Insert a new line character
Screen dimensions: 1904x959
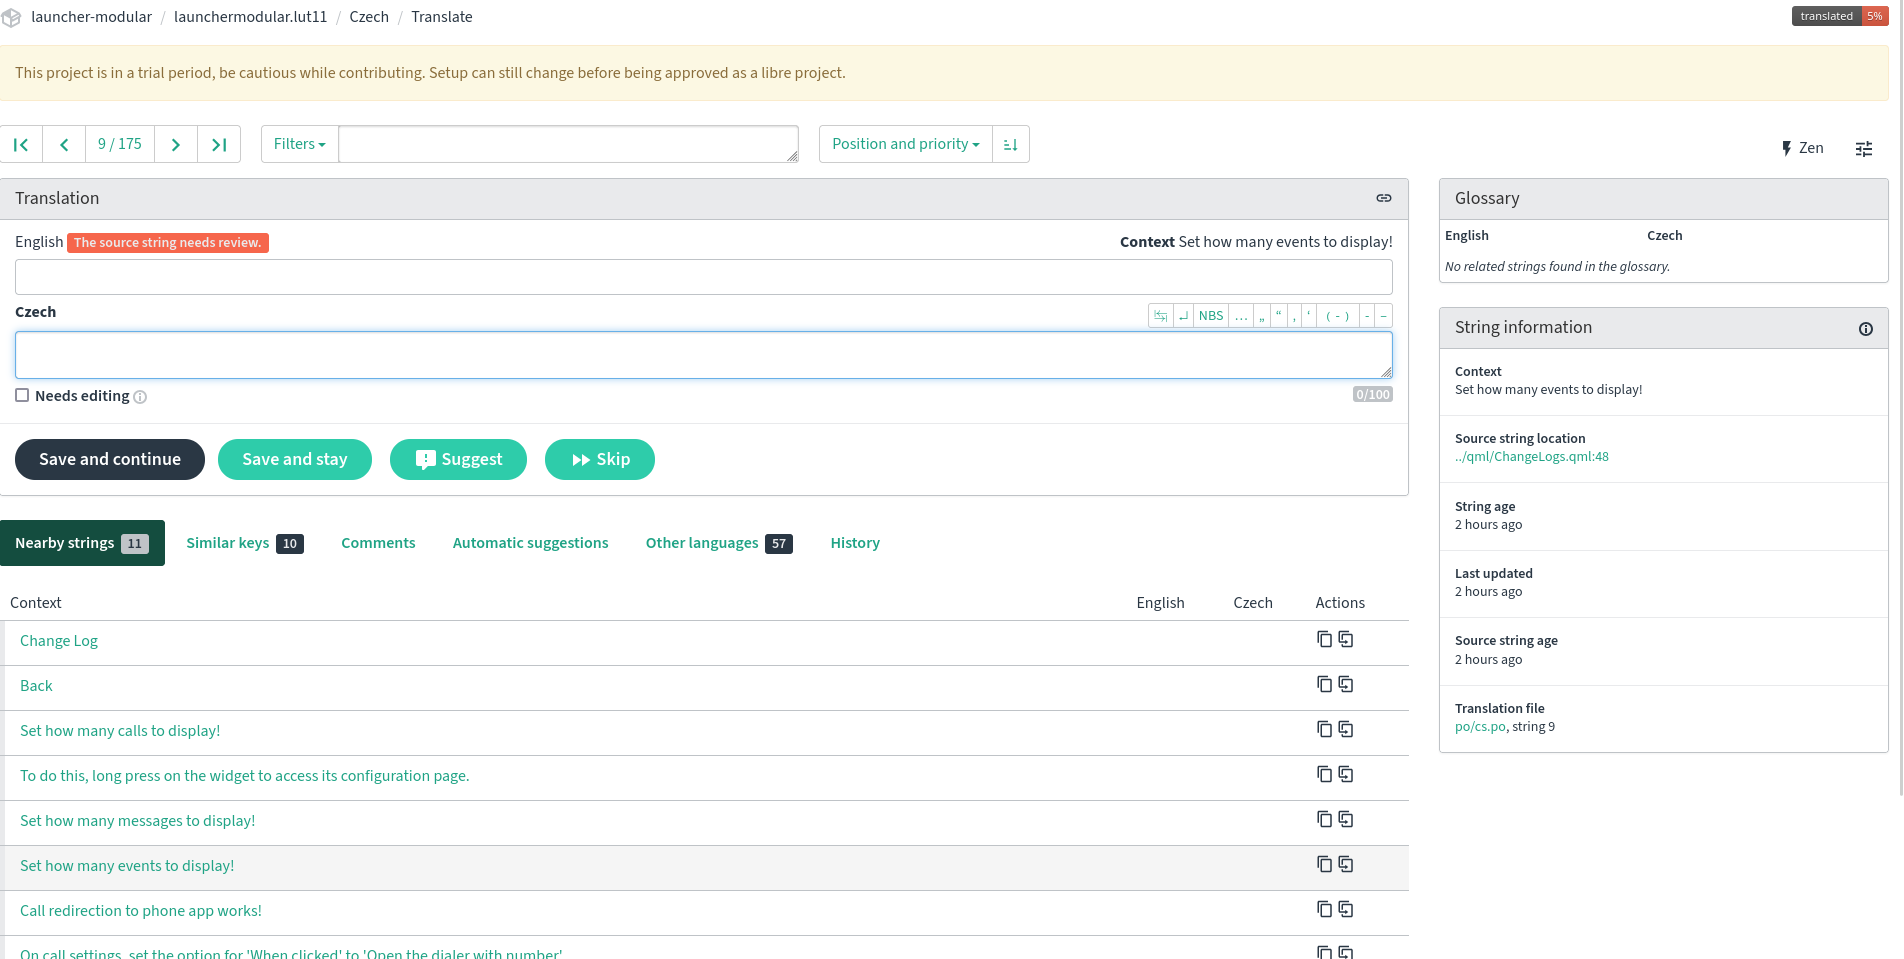[1184, 316]
